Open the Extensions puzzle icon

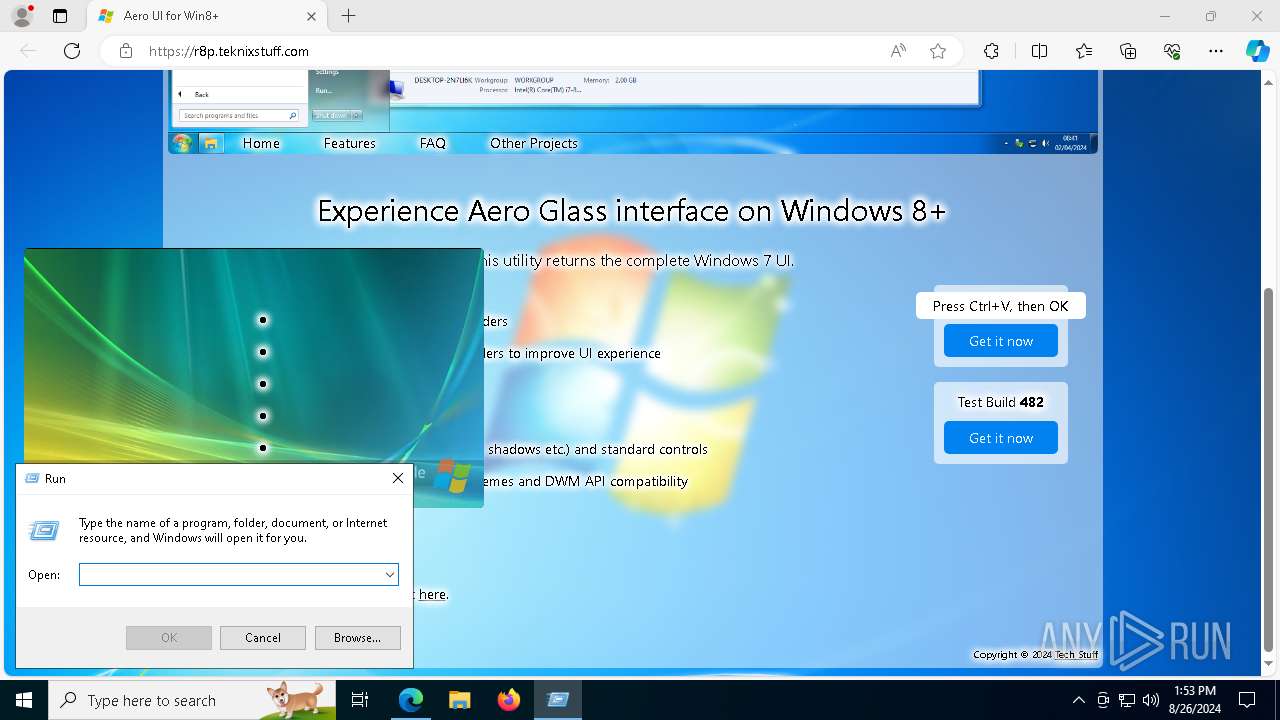[x=991, y=51]
